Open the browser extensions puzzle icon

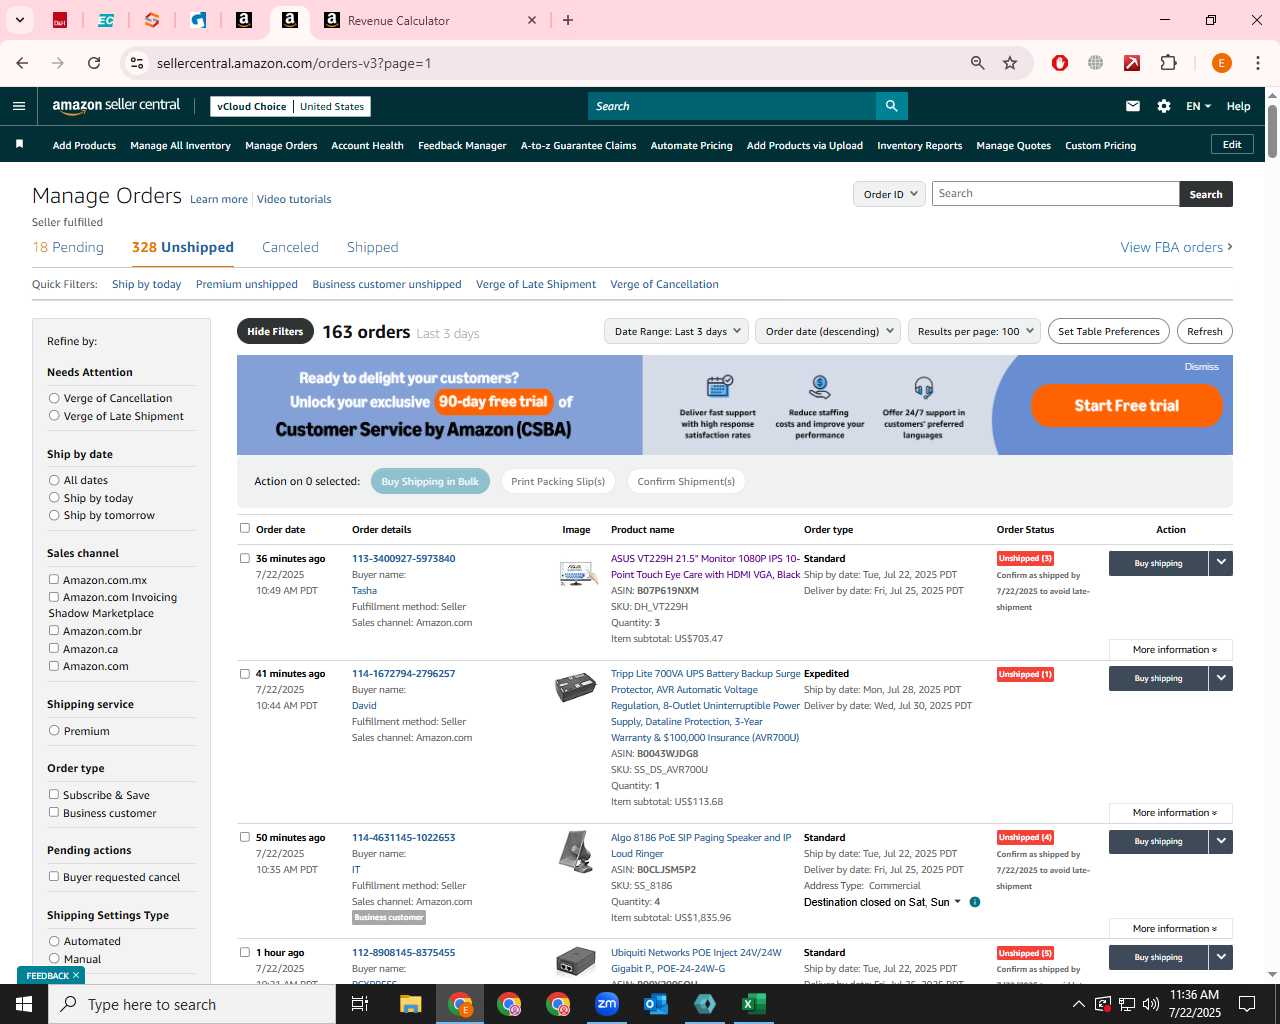pos(1168,63)
